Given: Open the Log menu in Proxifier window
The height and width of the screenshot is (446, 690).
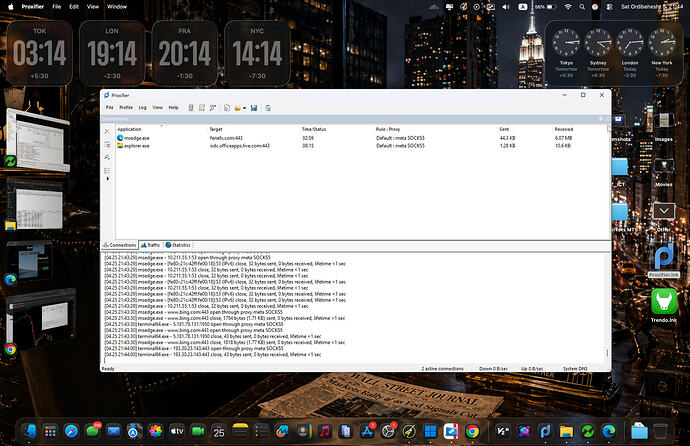Looking at the screenshot, I should 143,107.
